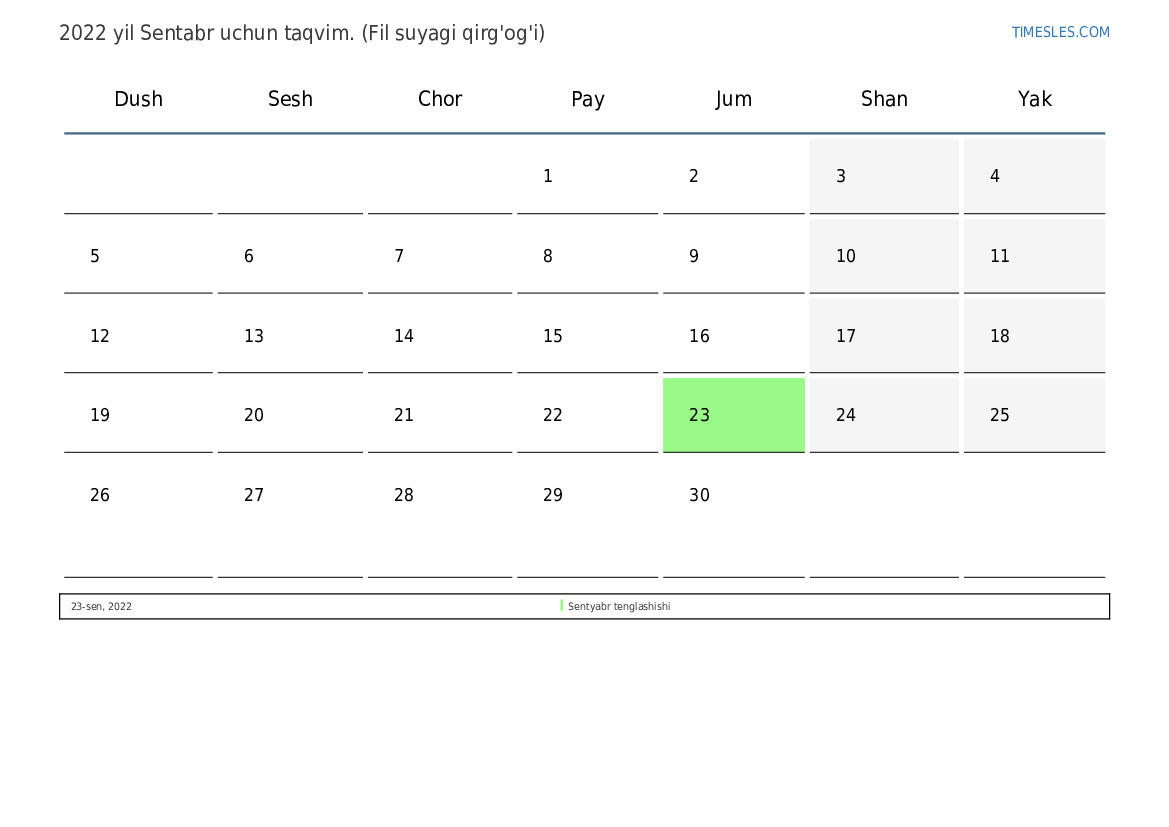Image resolution: width=1169 pixels, height=827 pixels.
Task: Click day 1 in the calendar
Action: pos(587,176)
